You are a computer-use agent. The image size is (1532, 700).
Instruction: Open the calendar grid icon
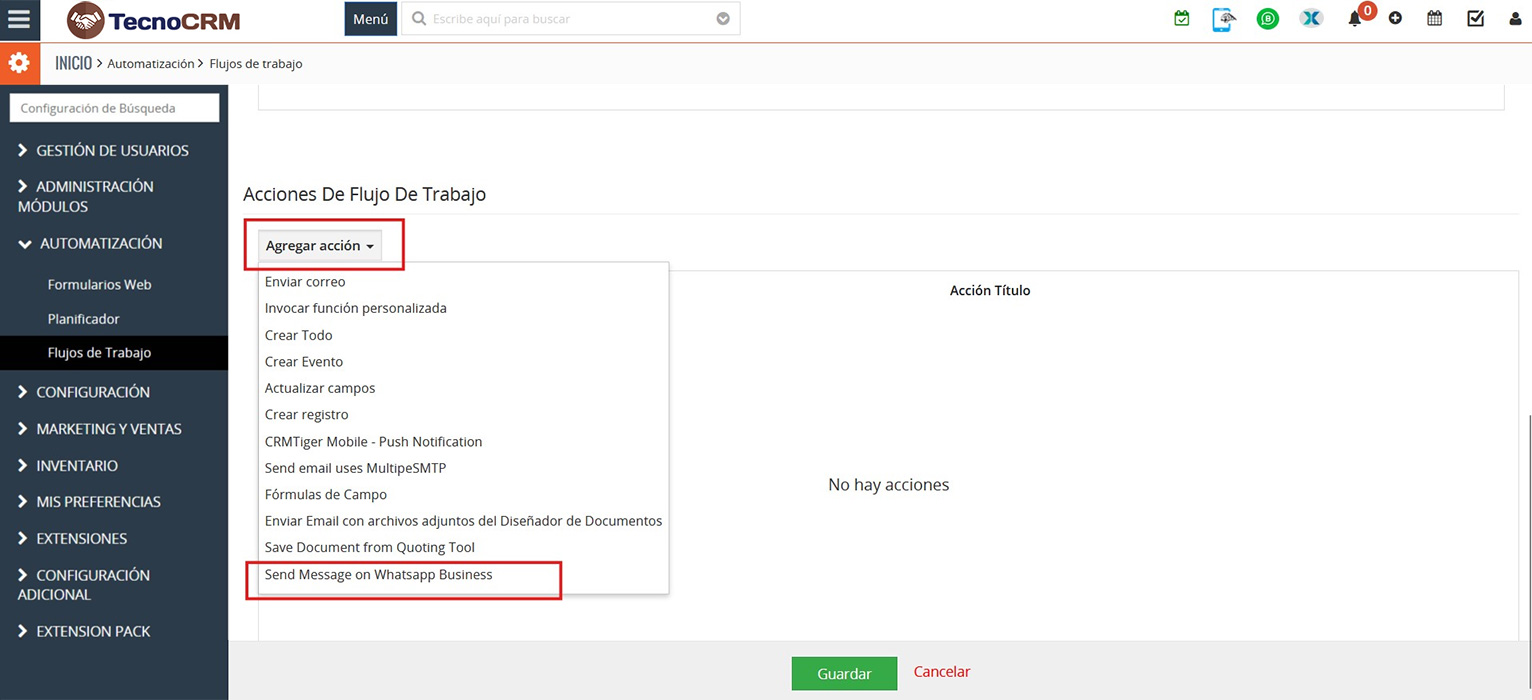[1434, 19]
